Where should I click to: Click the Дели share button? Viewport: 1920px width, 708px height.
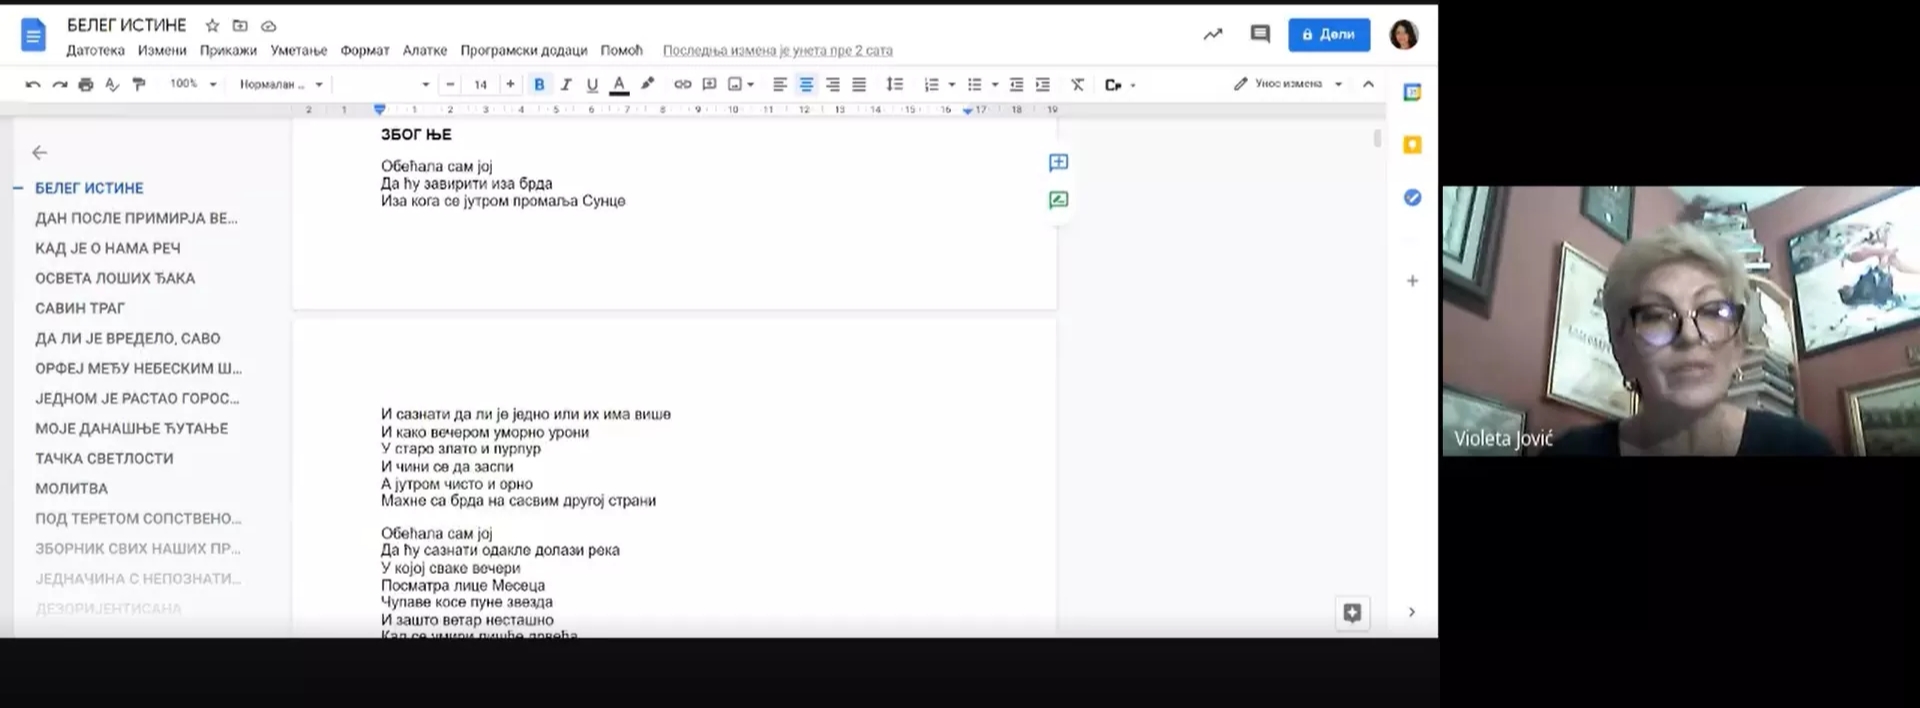1328,34
